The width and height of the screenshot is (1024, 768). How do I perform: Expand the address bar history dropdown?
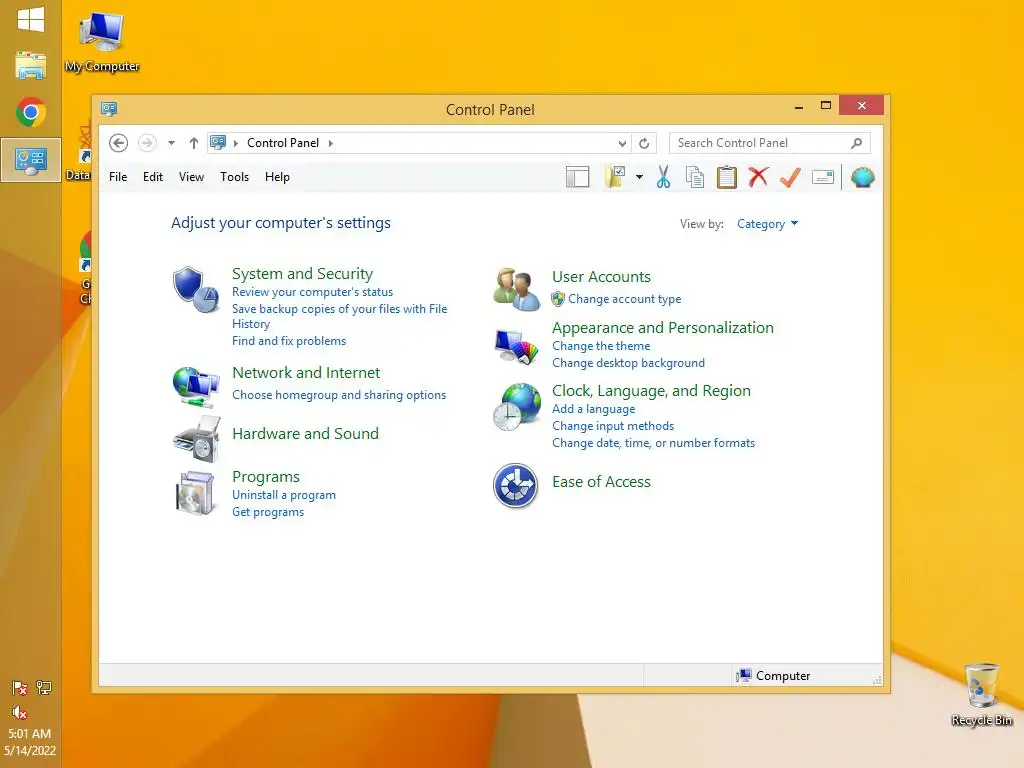point(622,143)
